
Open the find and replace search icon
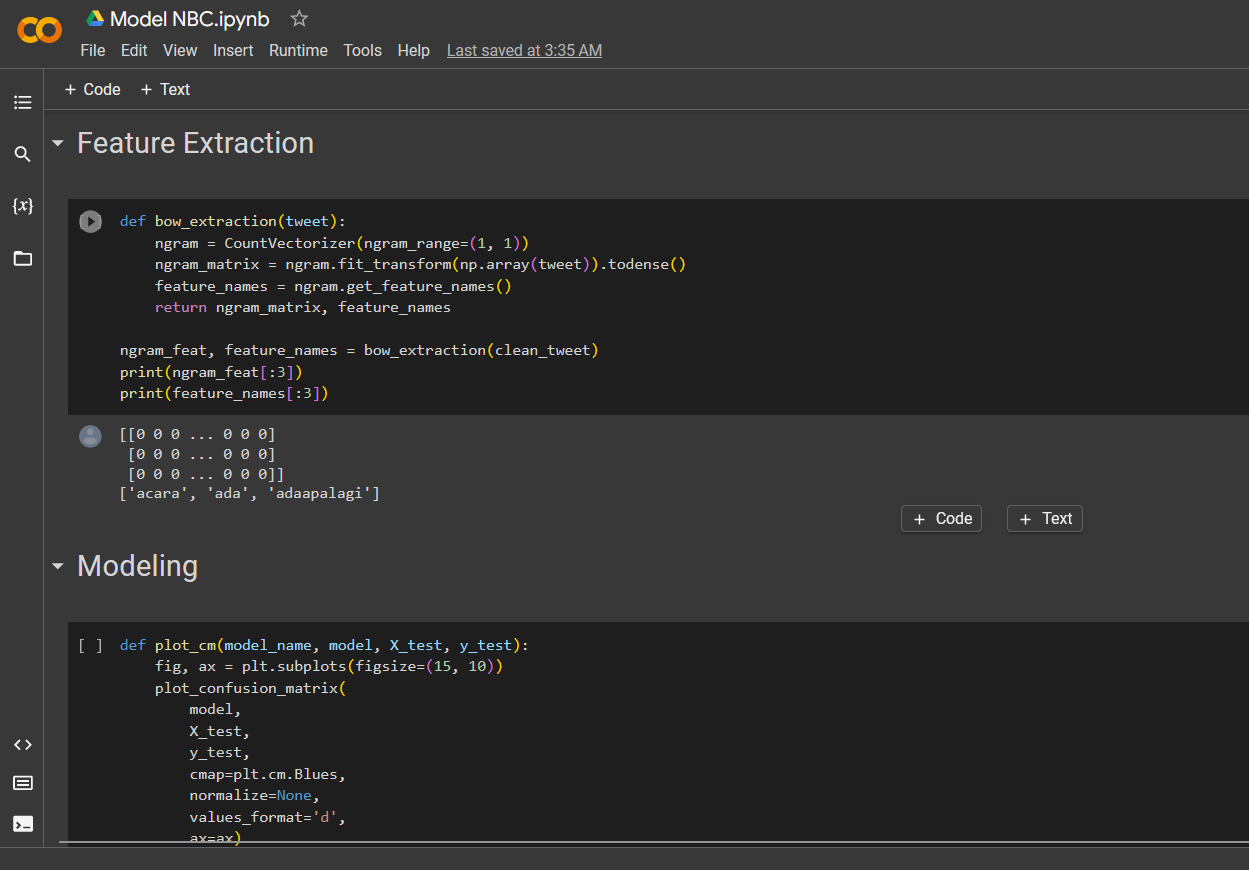22,154
